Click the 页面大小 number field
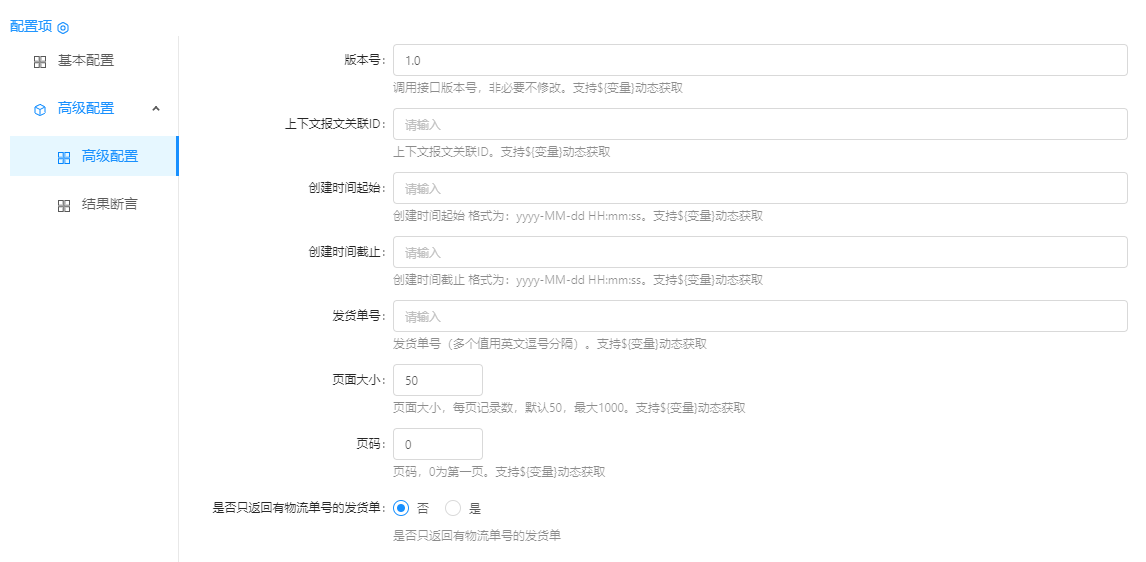 [x=438, y=380]
